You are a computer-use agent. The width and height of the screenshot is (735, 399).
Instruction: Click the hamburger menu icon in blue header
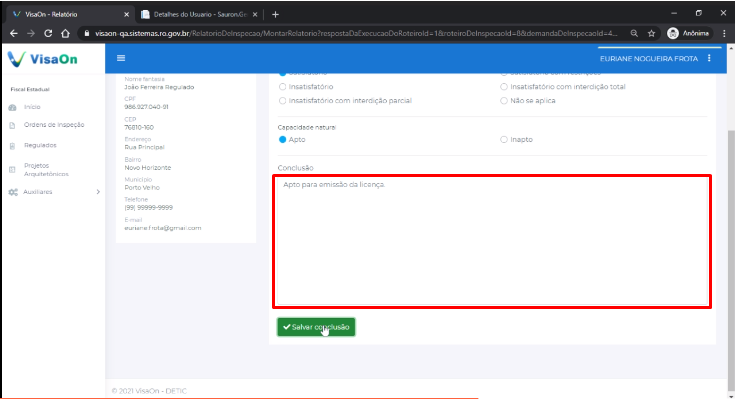[121, 58]
